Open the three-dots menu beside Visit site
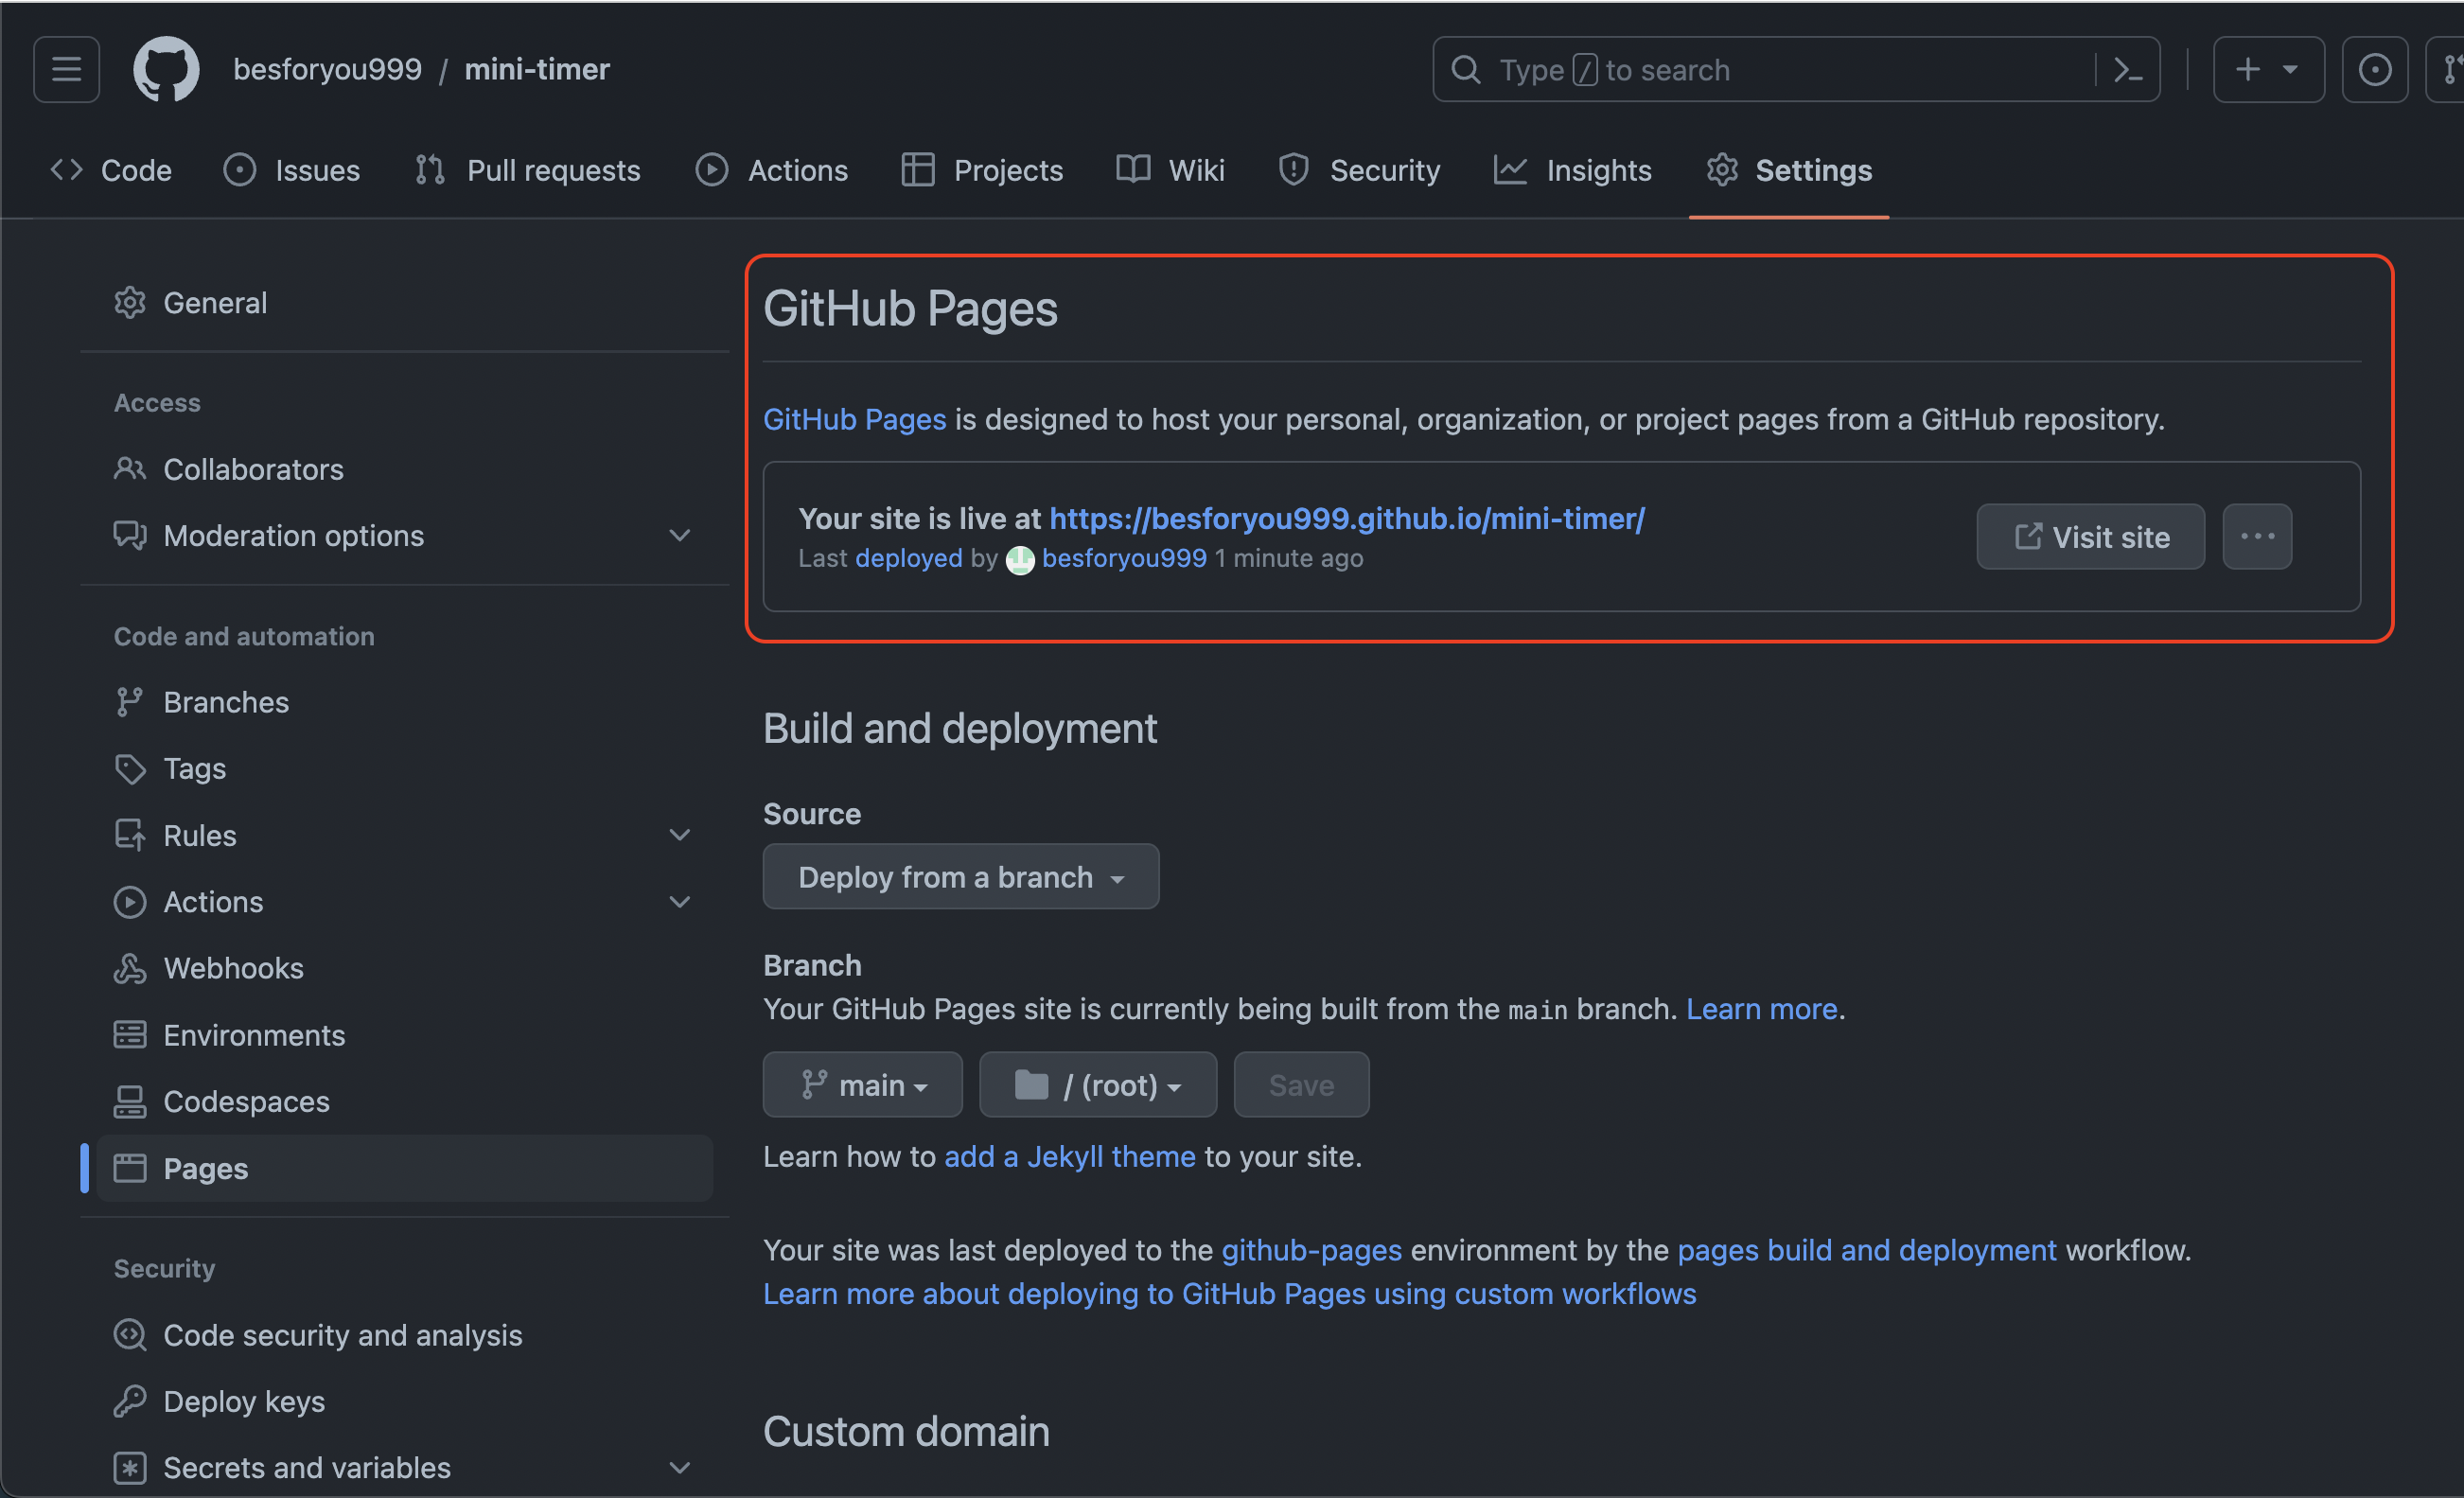The height and width of the screenshot is (1498, 2464). coord(2257,536)
